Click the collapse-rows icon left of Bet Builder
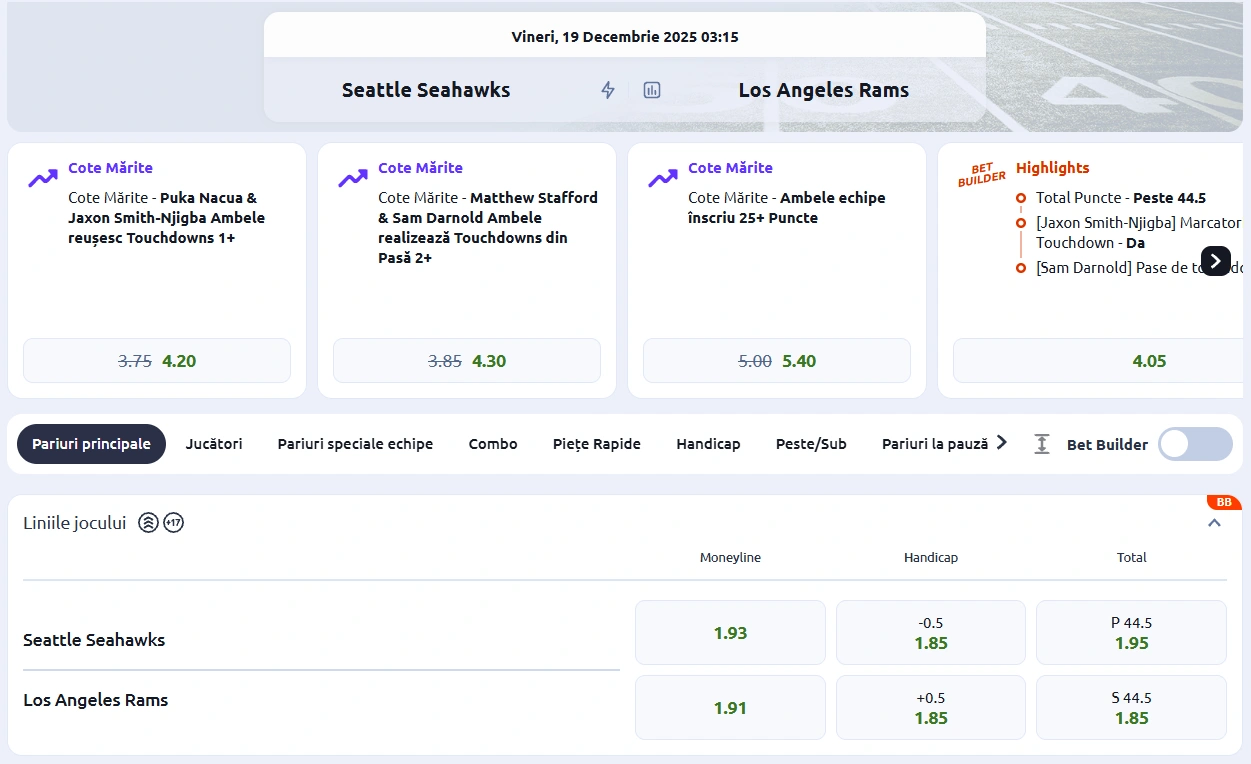The height and width of the screenshot is (764, 1251). pyautogui.click(x=1042, y=444)
